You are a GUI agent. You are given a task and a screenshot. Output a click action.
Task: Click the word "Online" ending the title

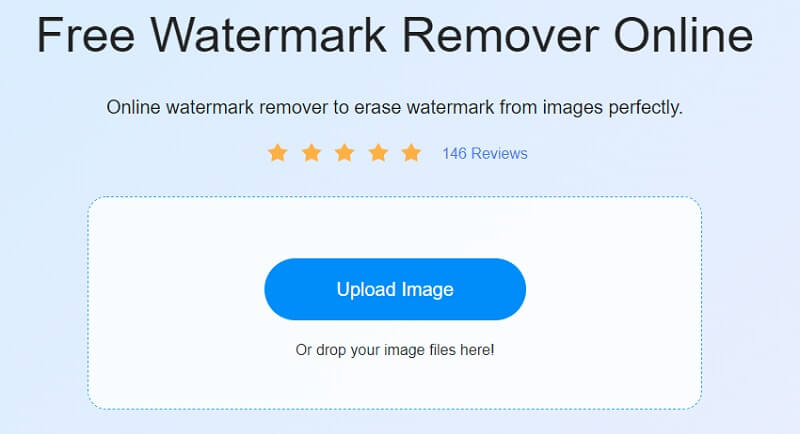683,35
